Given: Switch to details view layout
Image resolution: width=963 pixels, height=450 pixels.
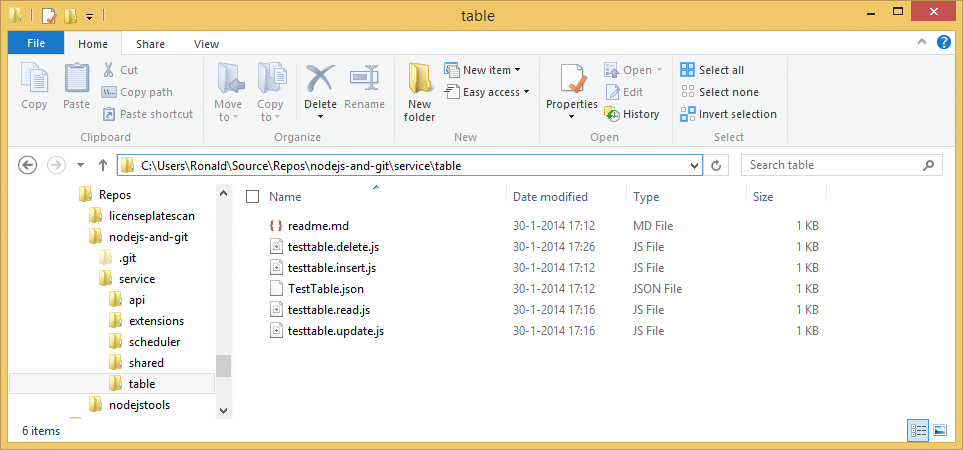Looking at the screenshot, I should coord(918,430).
